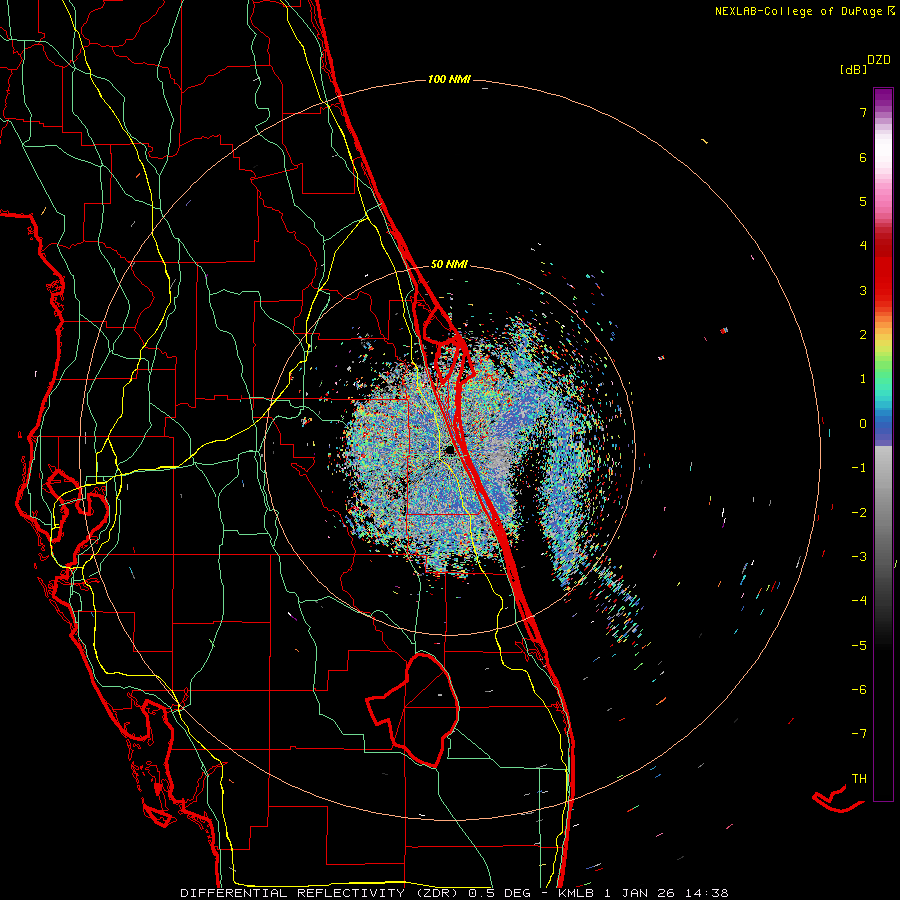Click the NEXLAB-College of DuPage credit text

798,11
